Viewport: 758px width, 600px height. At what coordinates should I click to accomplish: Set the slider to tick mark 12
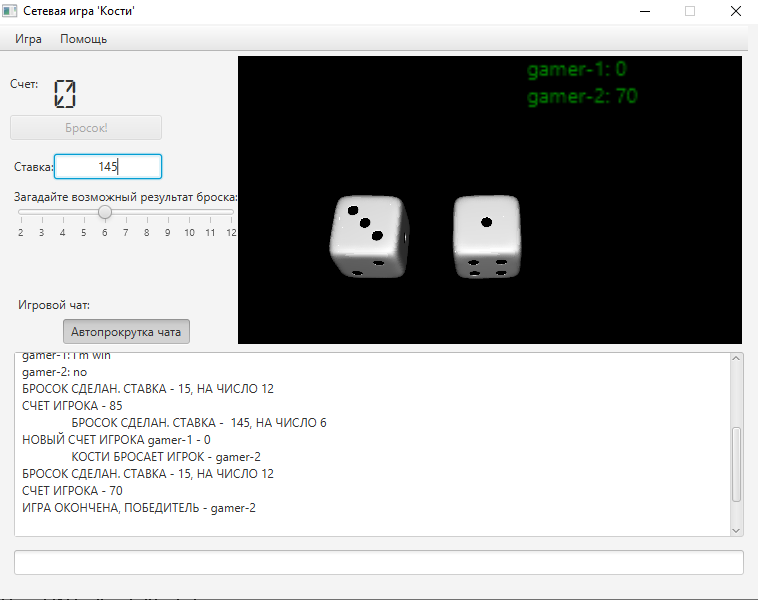[x=231, y=212]
